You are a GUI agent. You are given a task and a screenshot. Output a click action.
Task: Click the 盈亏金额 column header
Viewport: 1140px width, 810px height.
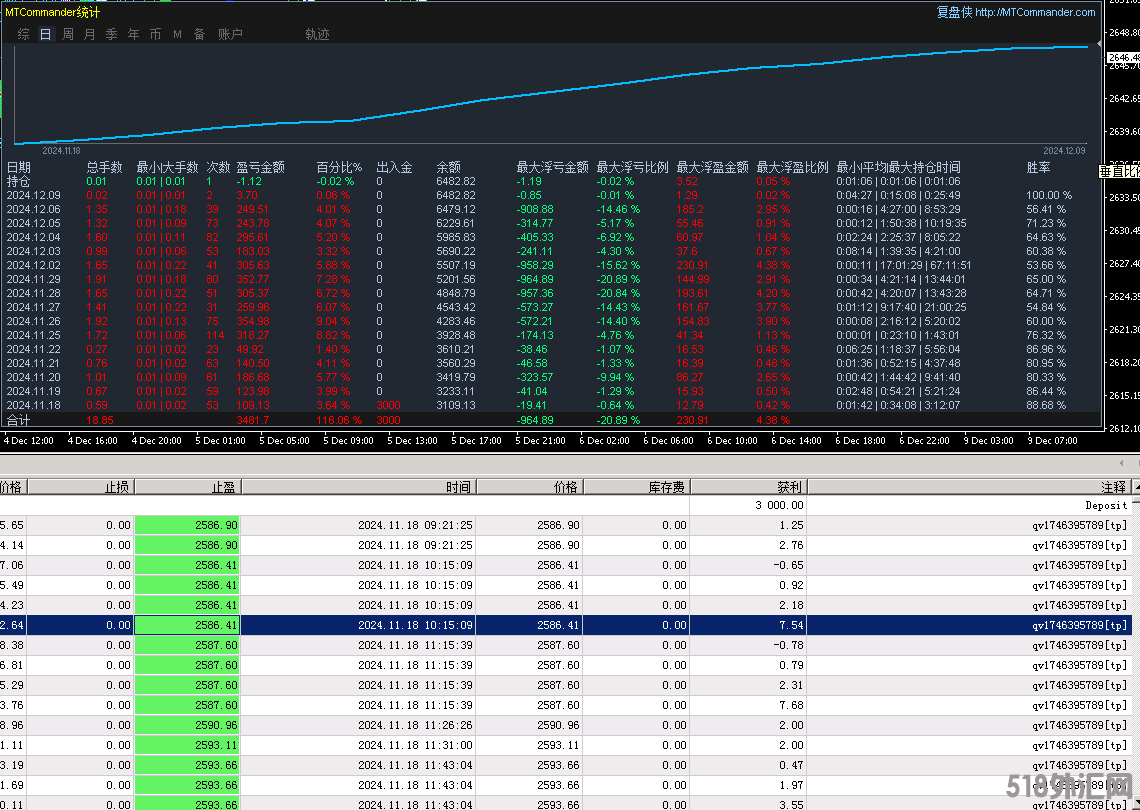coord(260,167)
